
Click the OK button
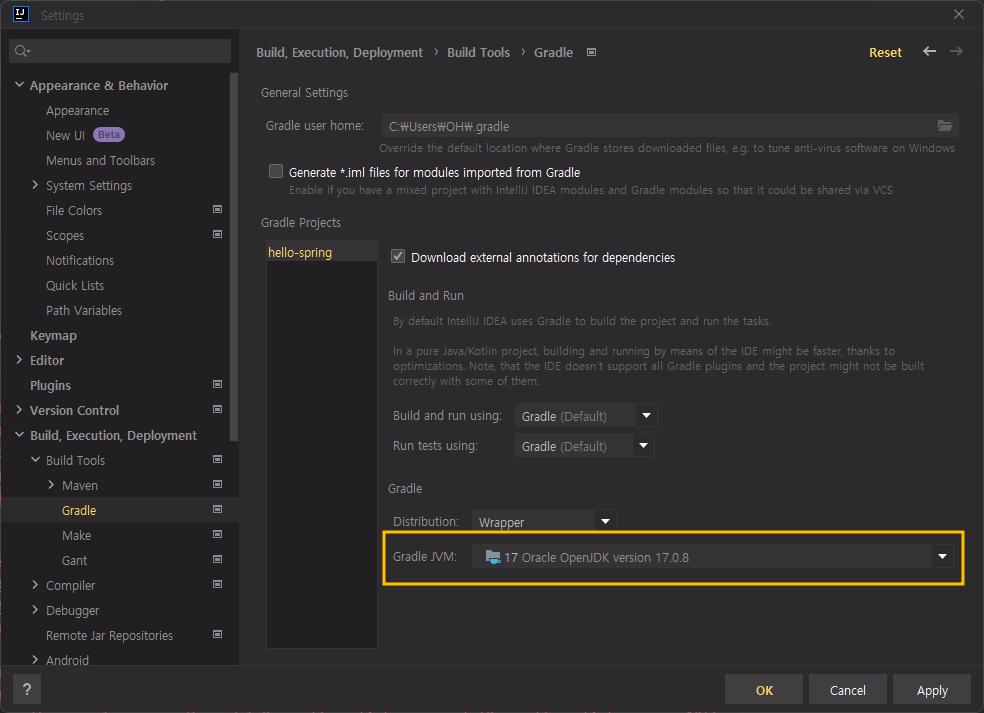click(x=764, y=690)
